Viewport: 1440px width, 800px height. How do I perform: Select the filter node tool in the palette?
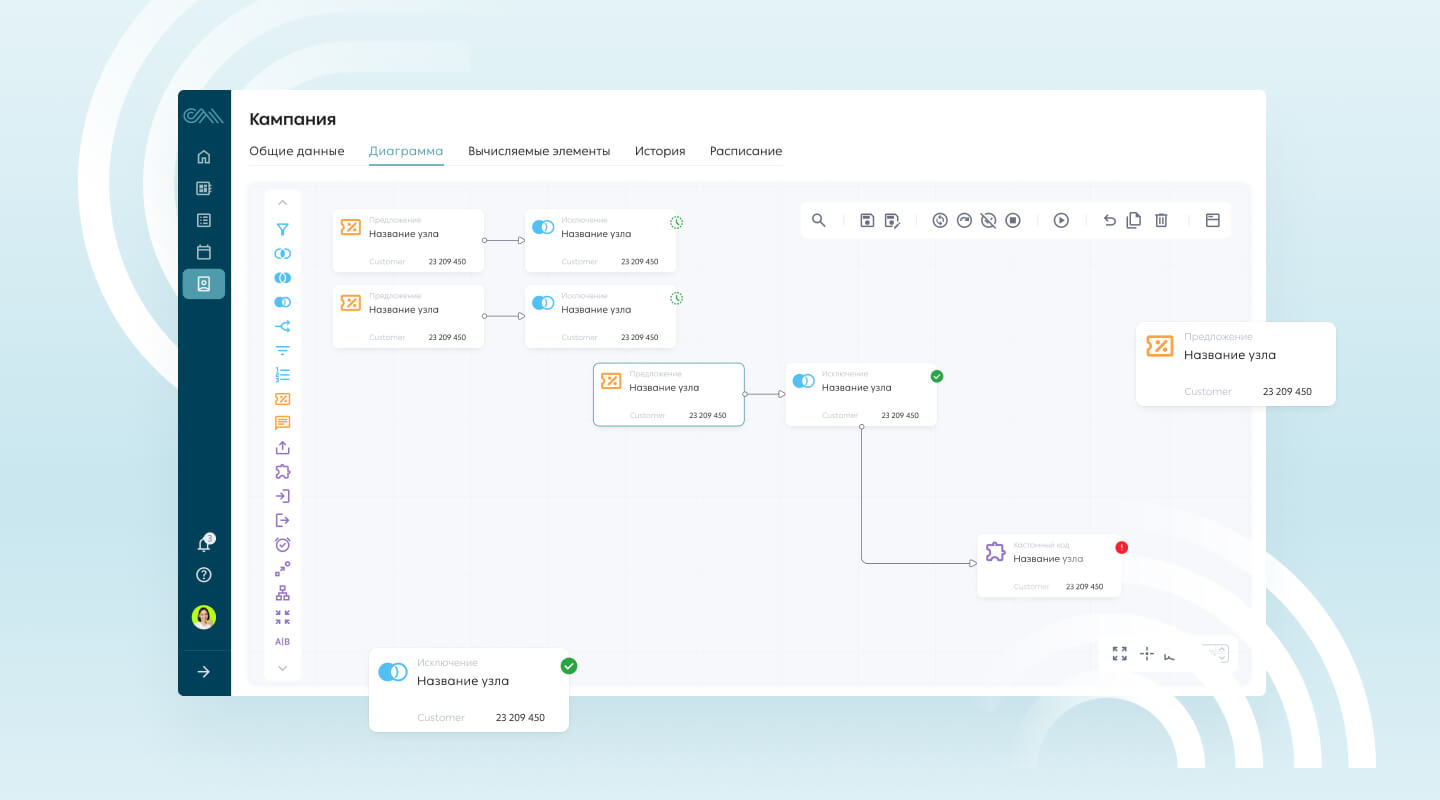283,229
